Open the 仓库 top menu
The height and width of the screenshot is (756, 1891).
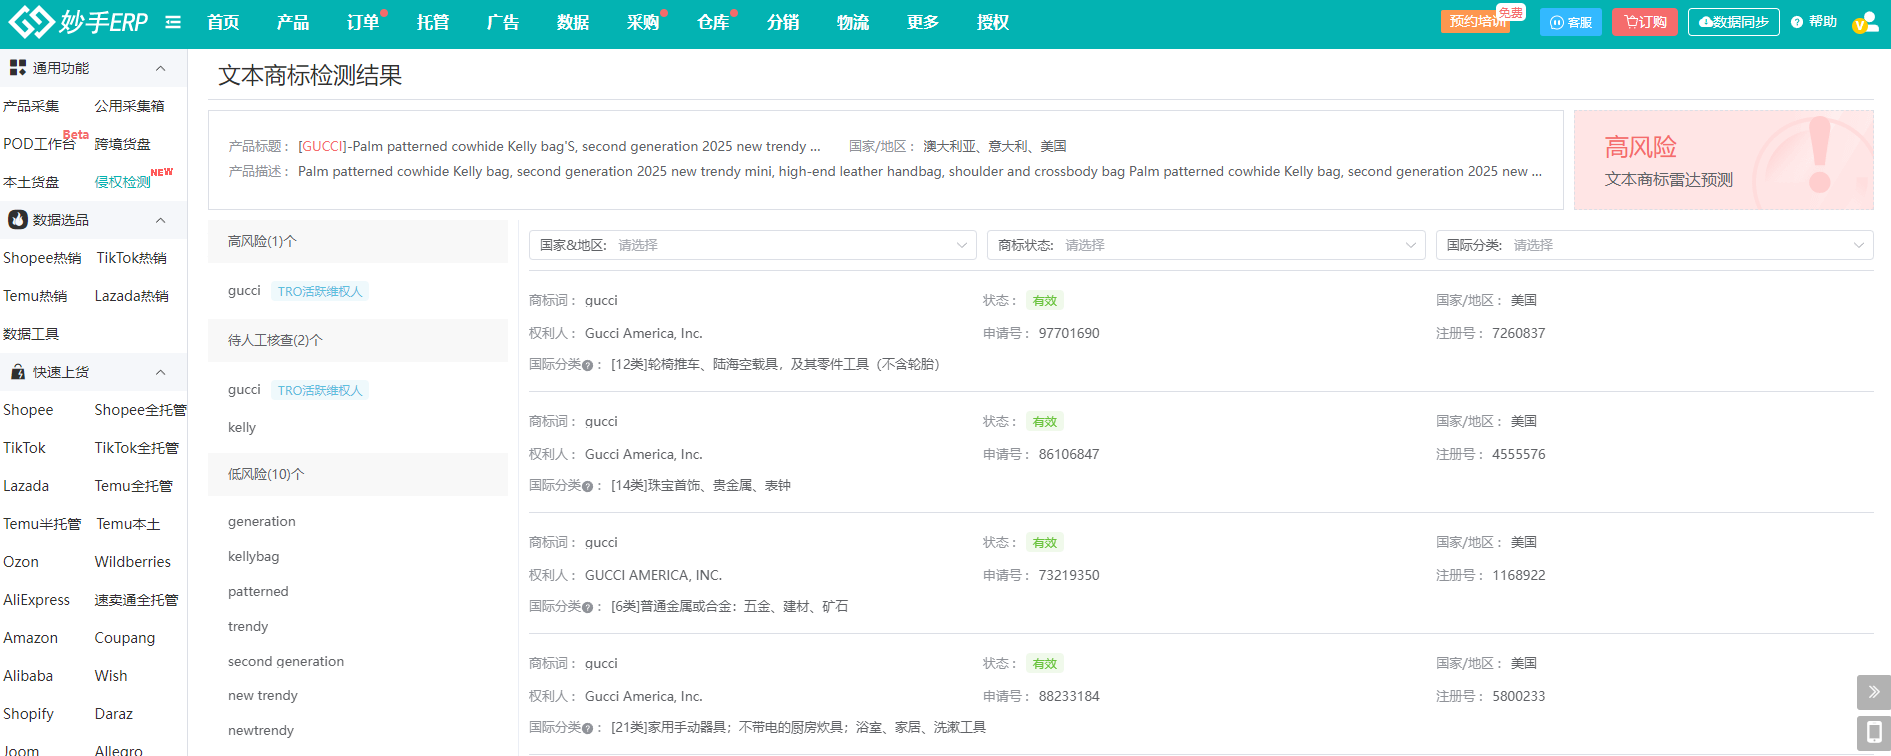(x=713, y=22)
